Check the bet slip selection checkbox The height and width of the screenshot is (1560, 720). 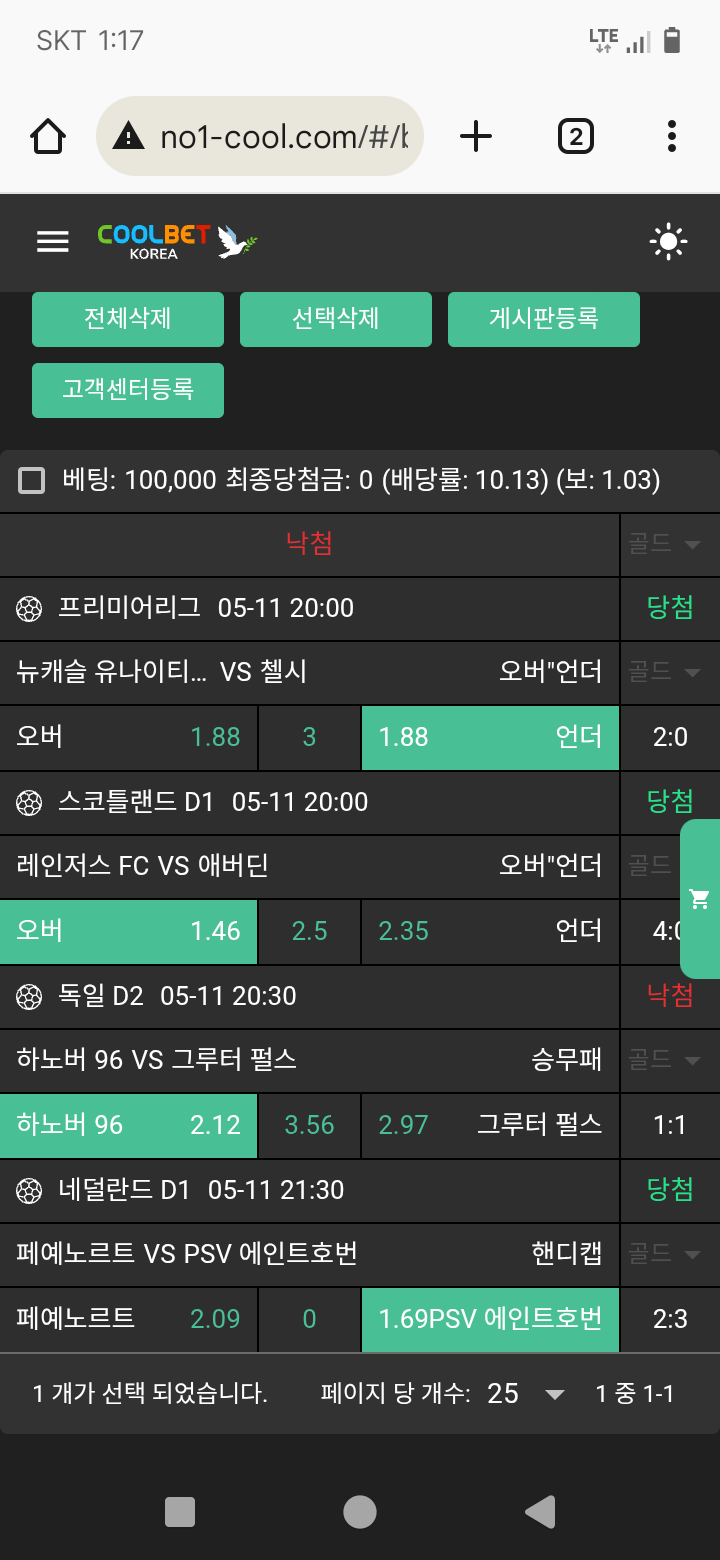32,481
